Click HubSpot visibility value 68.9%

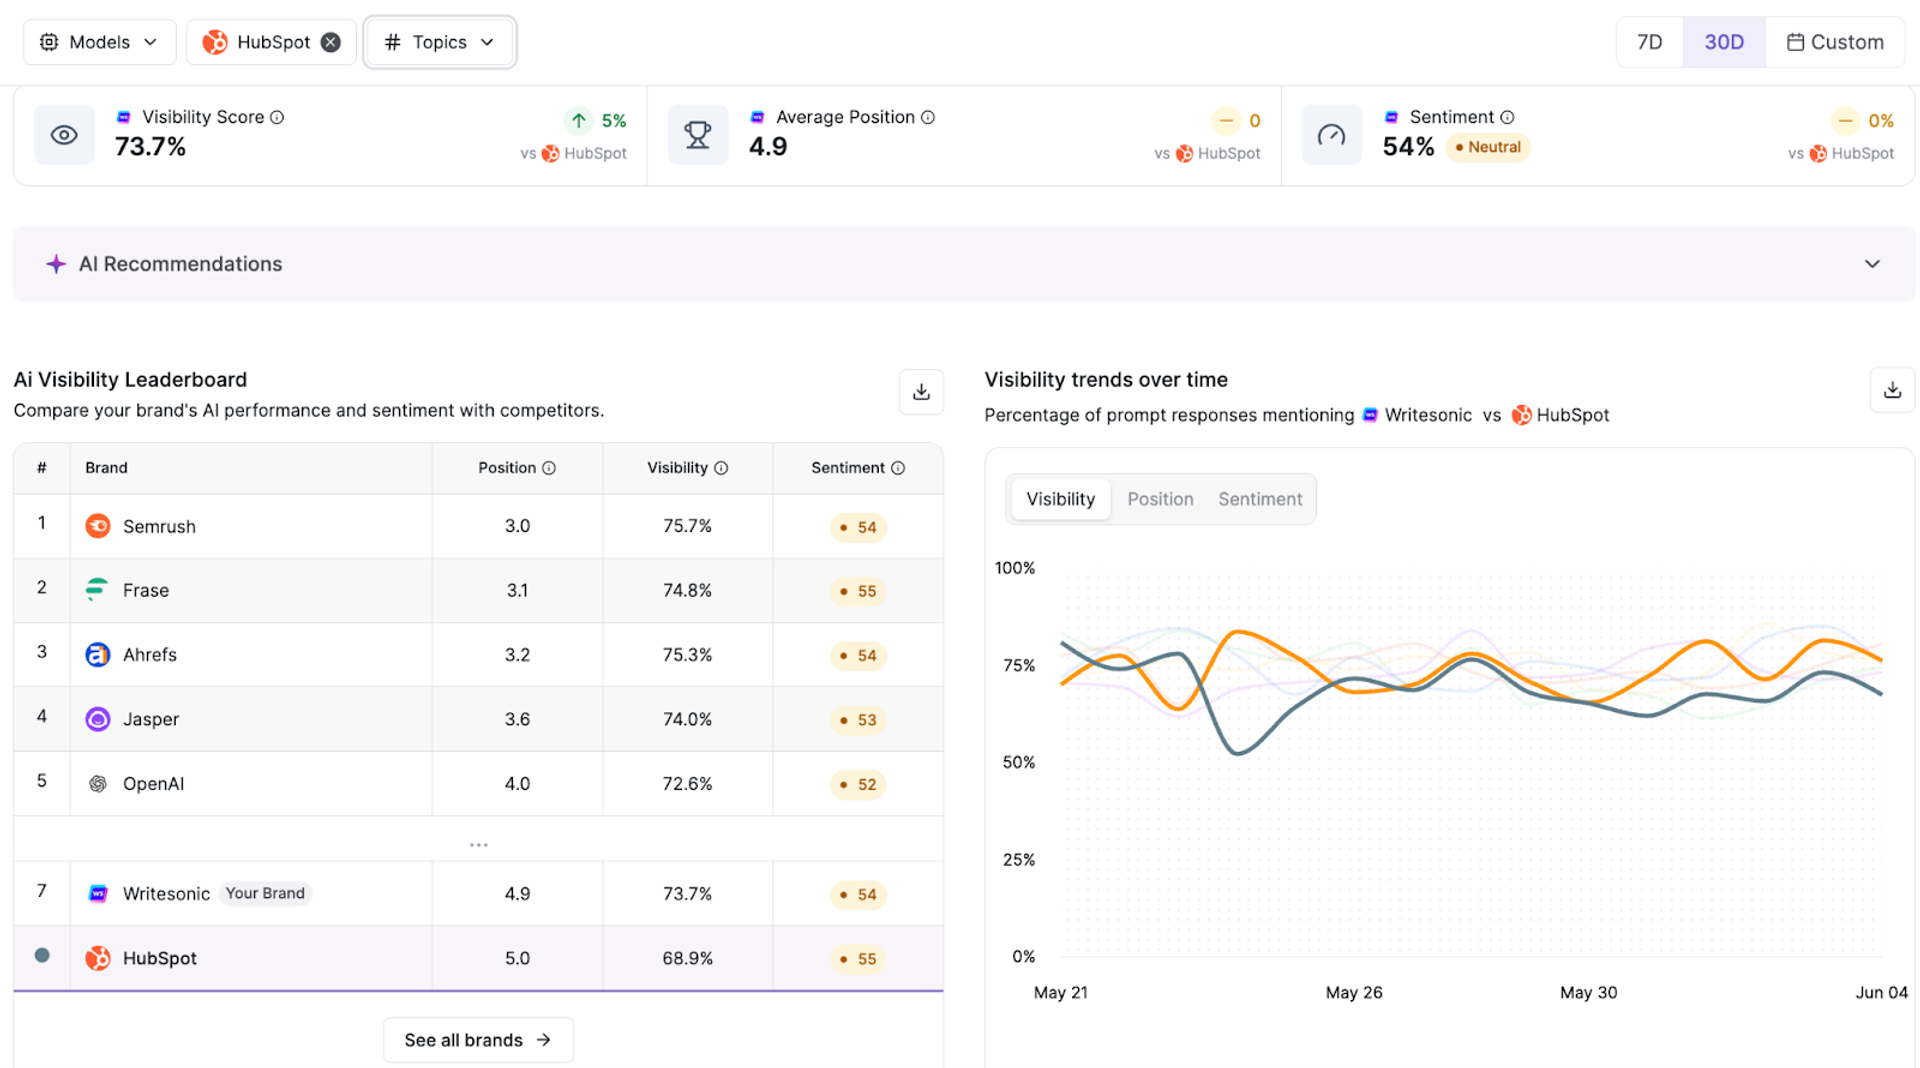pos(687,958)
